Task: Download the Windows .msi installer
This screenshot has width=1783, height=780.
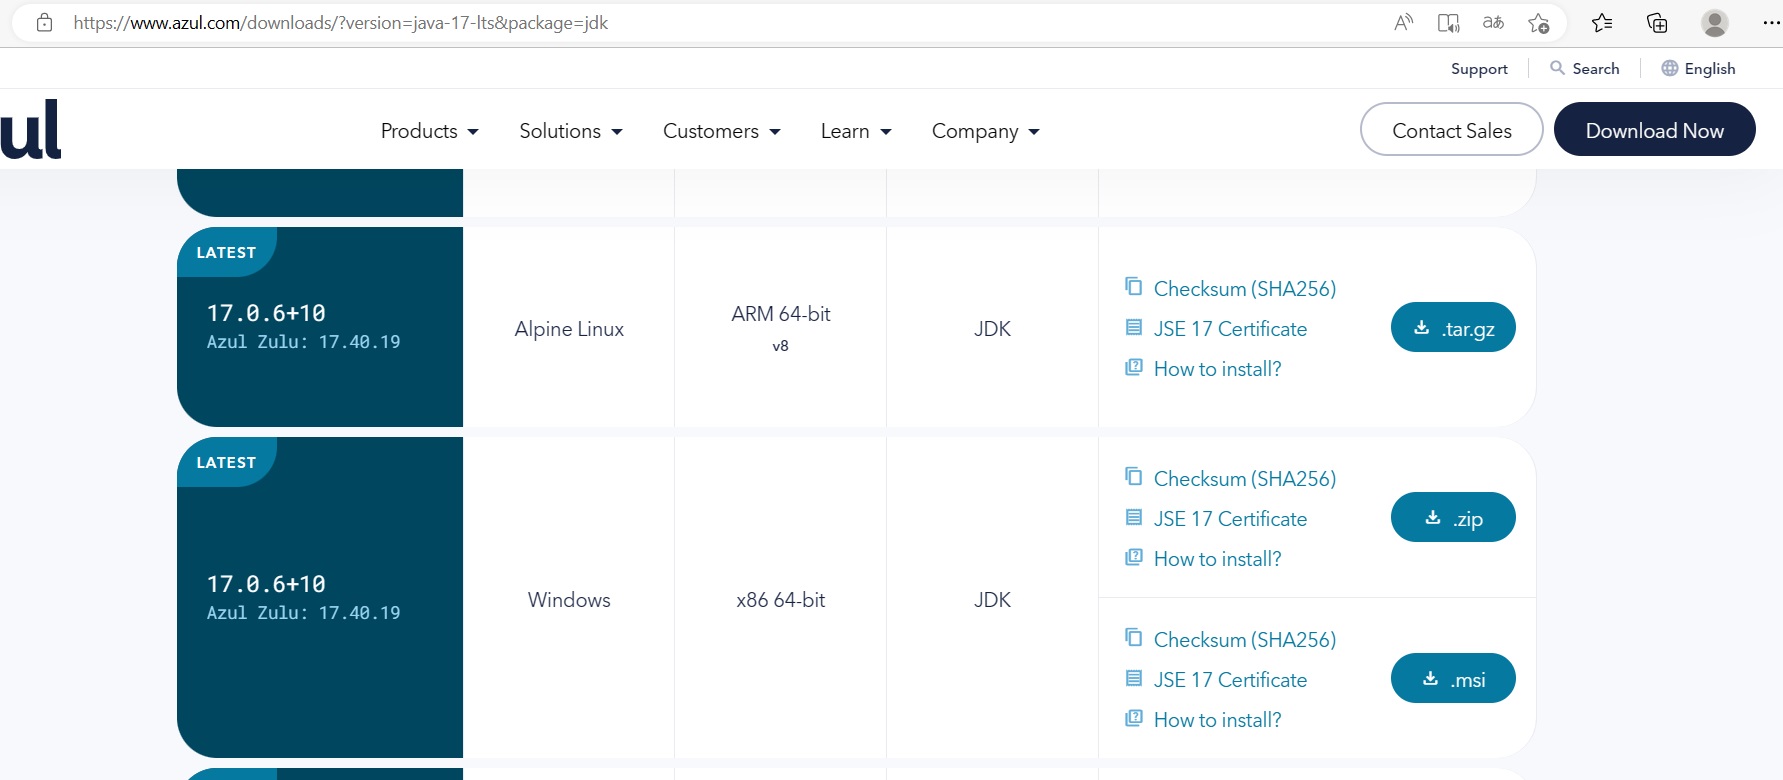Action: click(x=1453, y=678)
